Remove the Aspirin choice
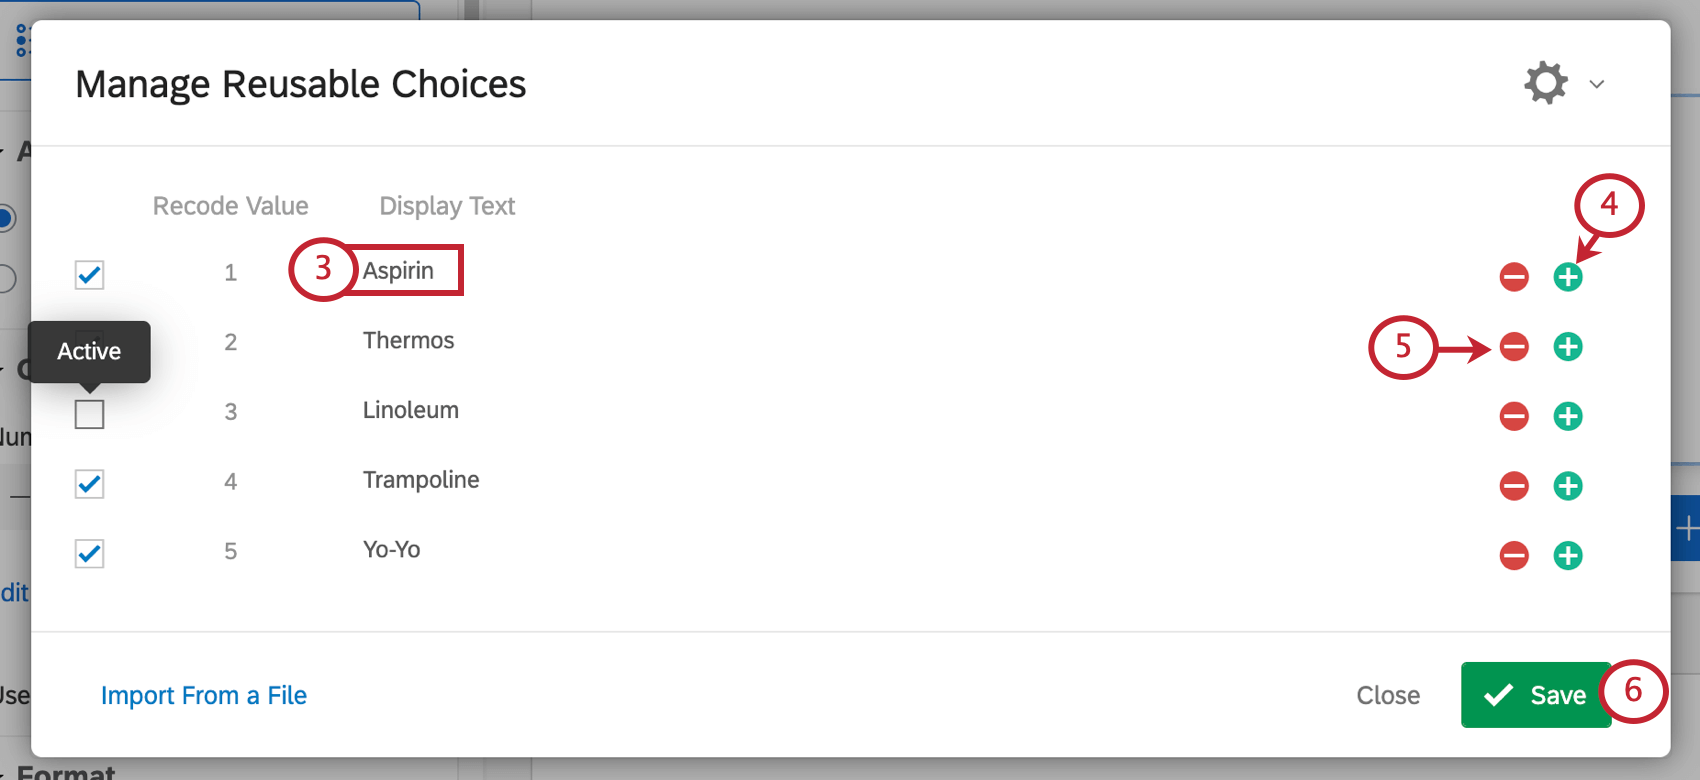 pyautogui.click(x=1514, y=277)
